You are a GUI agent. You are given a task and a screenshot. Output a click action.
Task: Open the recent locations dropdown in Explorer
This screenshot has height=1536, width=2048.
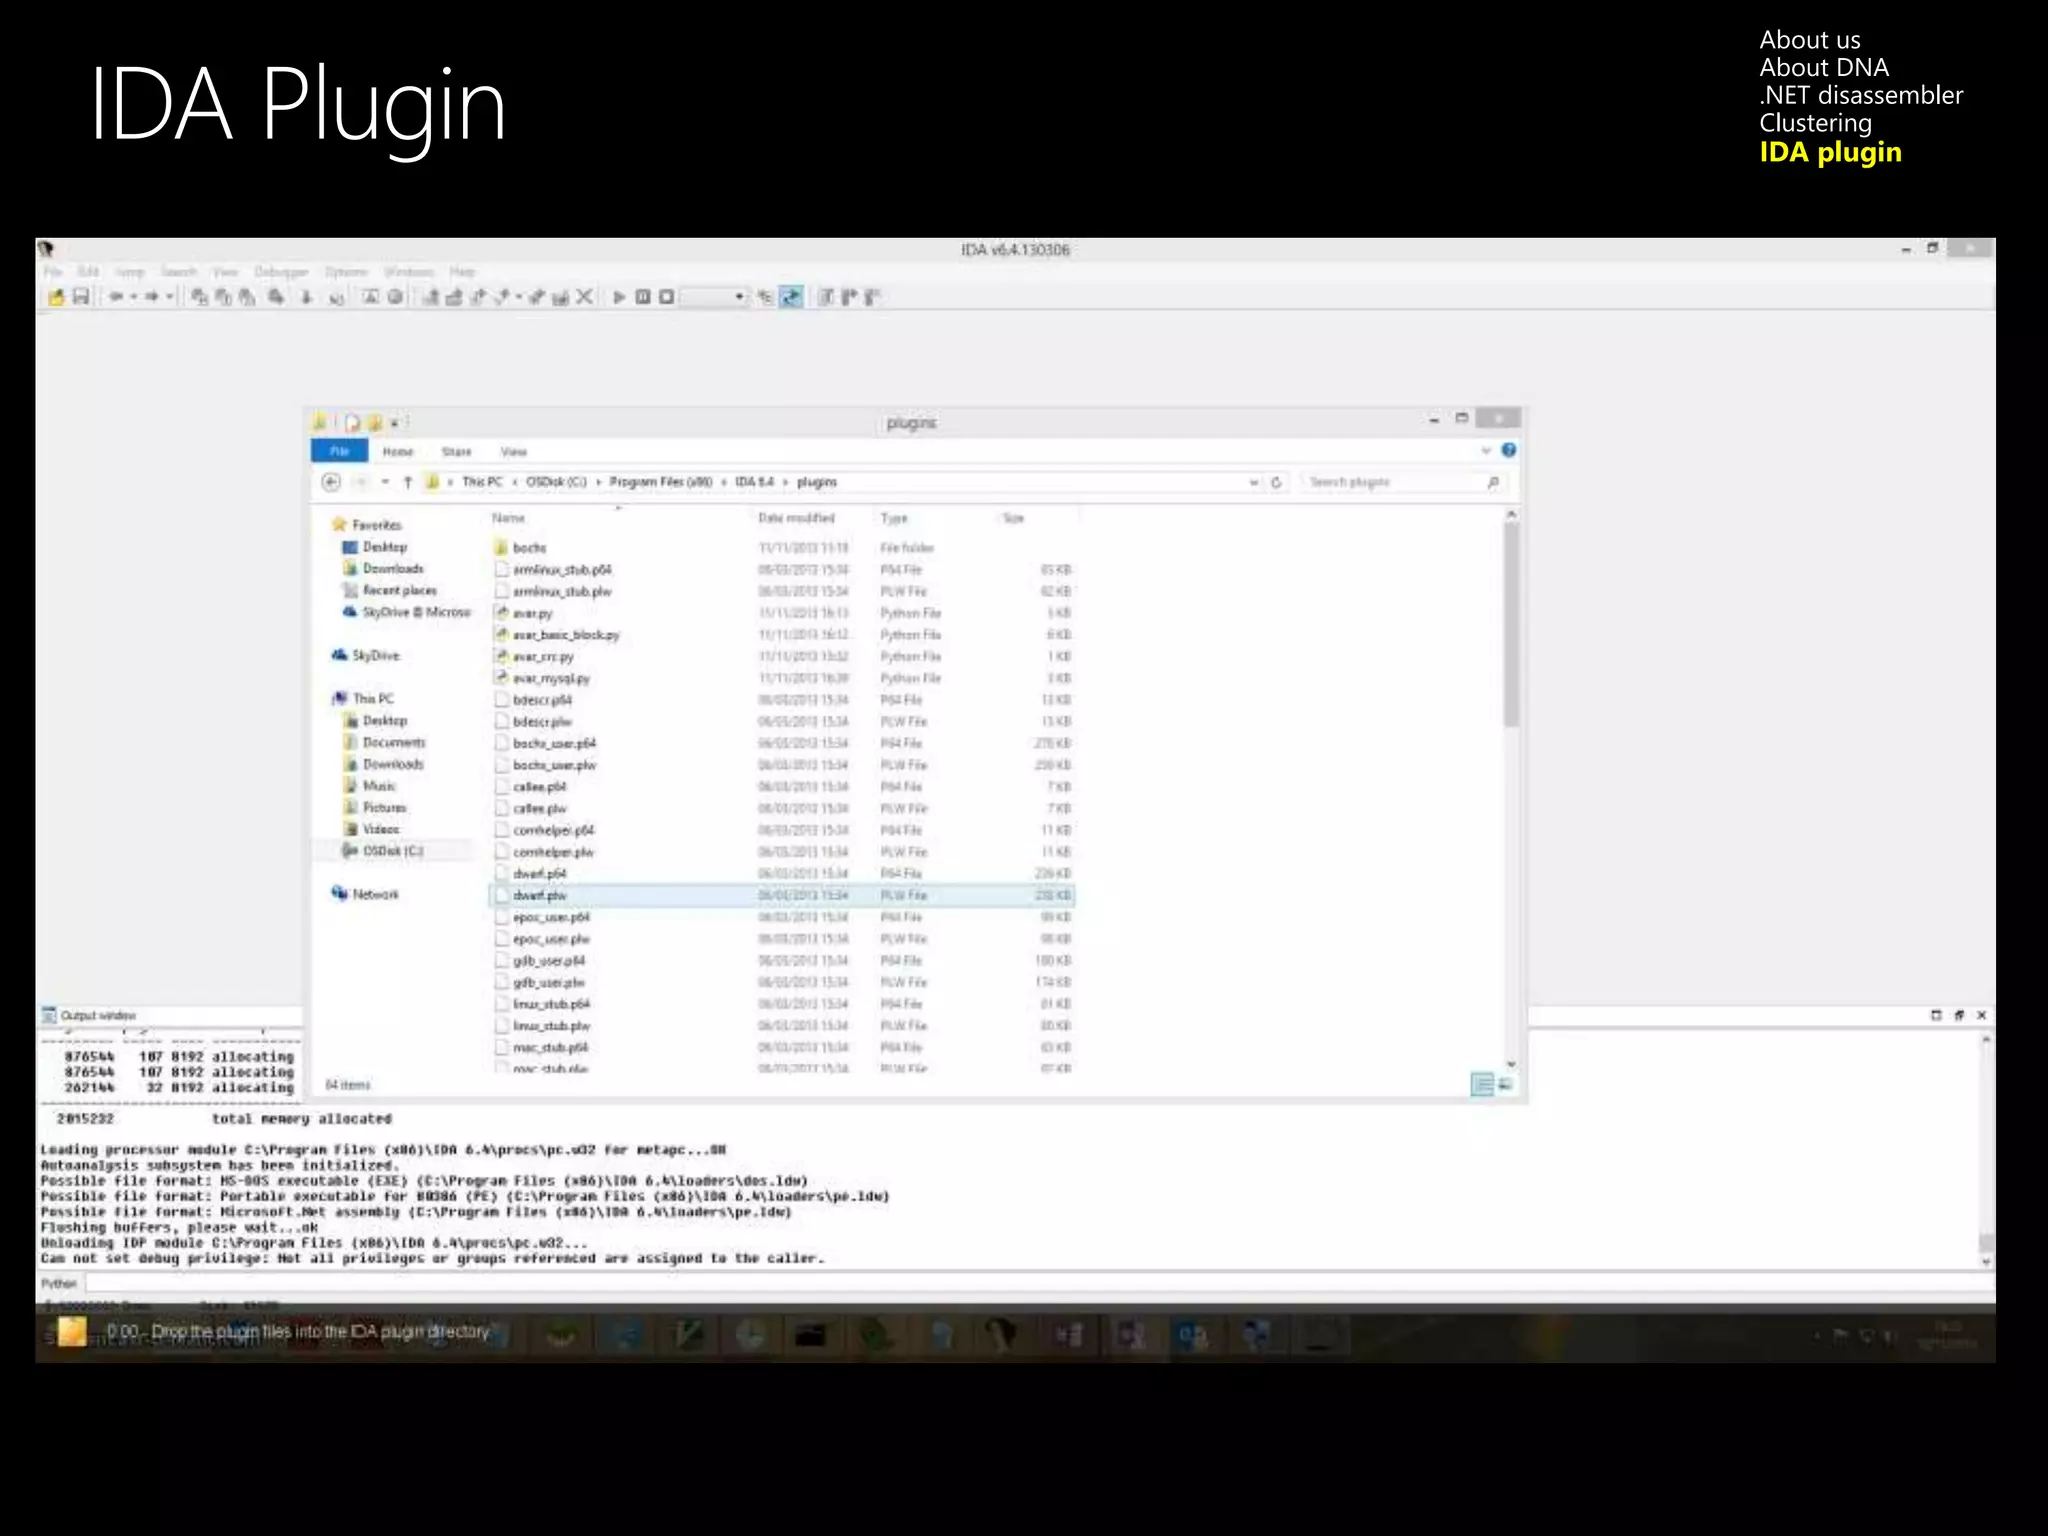coord(385,482)
